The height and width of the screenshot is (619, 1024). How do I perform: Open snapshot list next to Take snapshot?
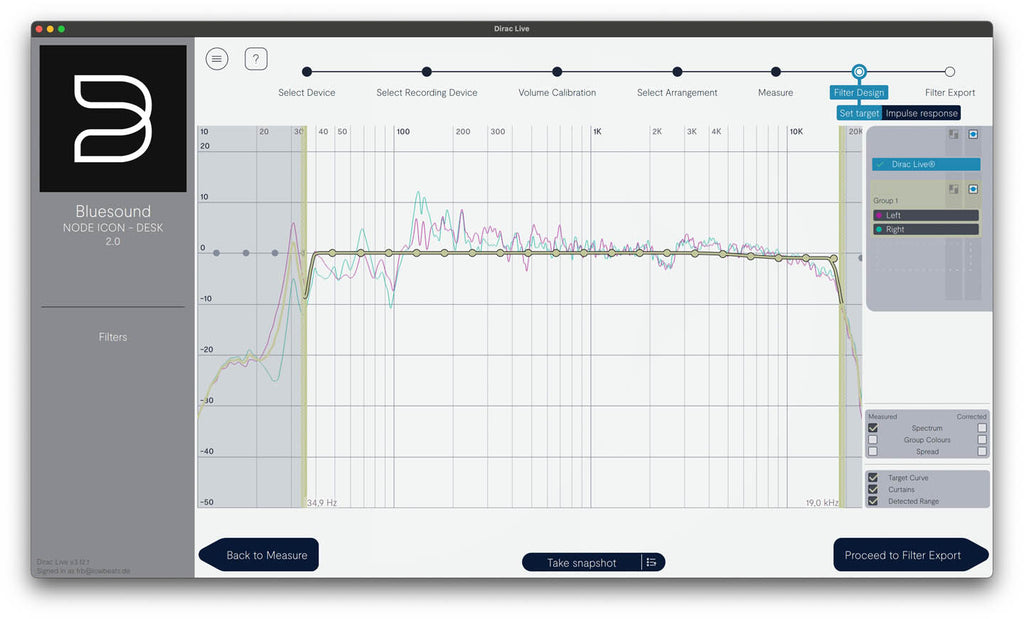[651, 562]
